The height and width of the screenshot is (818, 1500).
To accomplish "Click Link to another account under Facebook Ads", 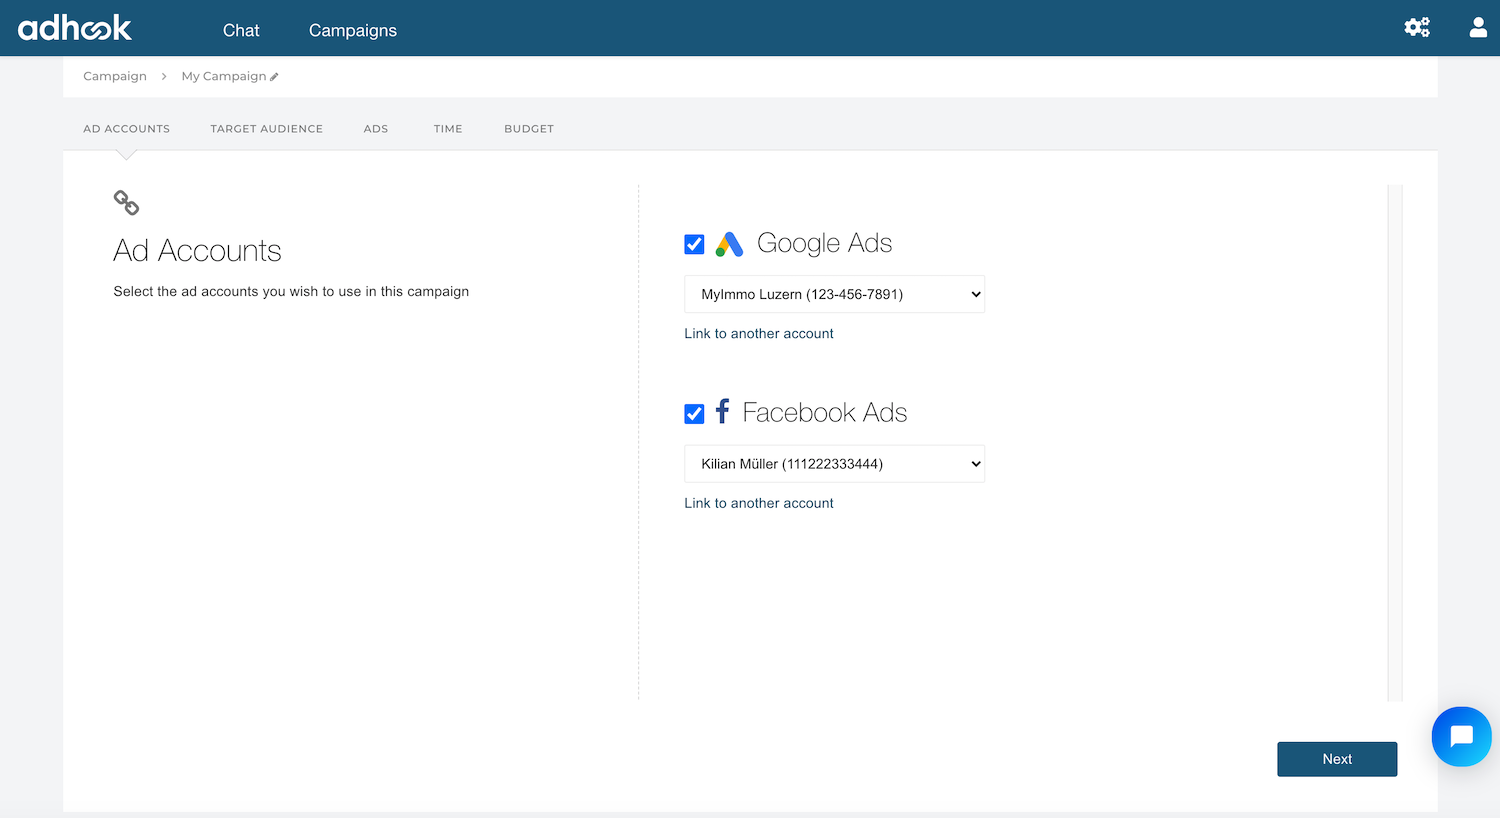I will pos(759,503).
